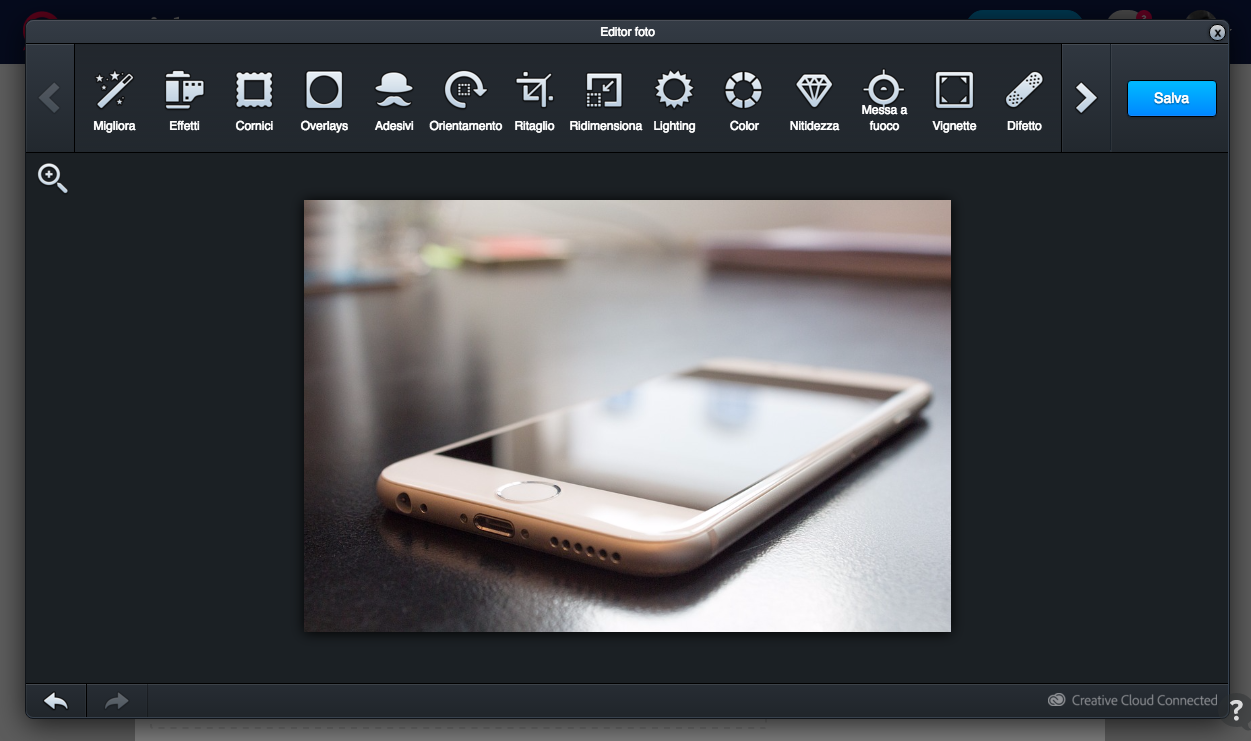Screen dimensions: 1251x741
Task: Save the edited photo with Salva
Action: pos(1171,98)
